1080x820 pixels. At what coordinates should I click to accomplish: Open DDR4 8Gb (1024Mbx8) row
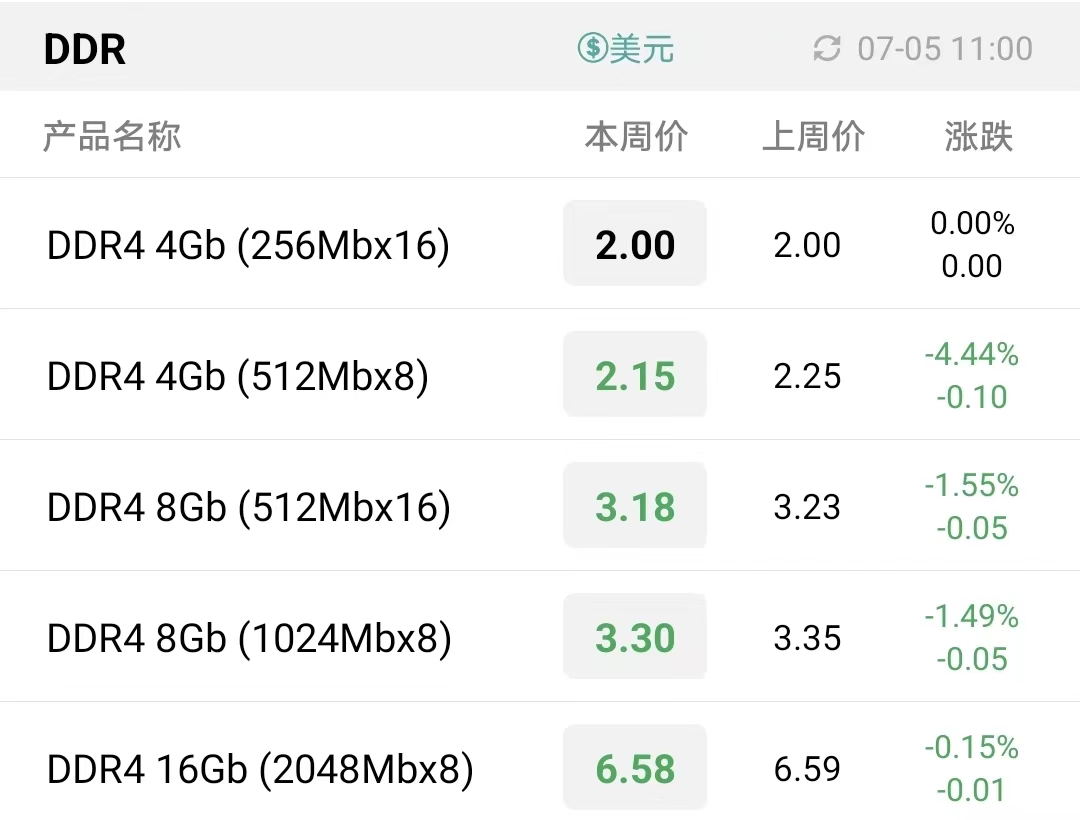pyautogui.click(x=540, y=636)
